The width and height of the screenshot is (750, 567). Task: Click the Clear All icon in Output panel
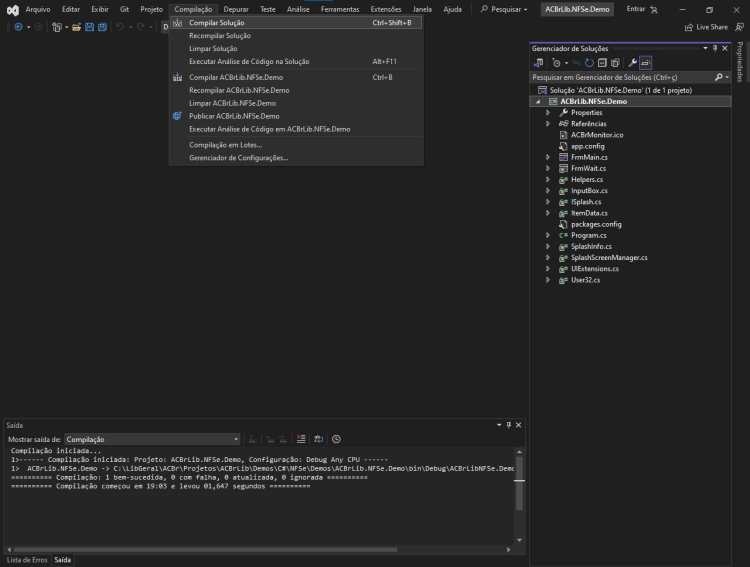tap(301, 439)
